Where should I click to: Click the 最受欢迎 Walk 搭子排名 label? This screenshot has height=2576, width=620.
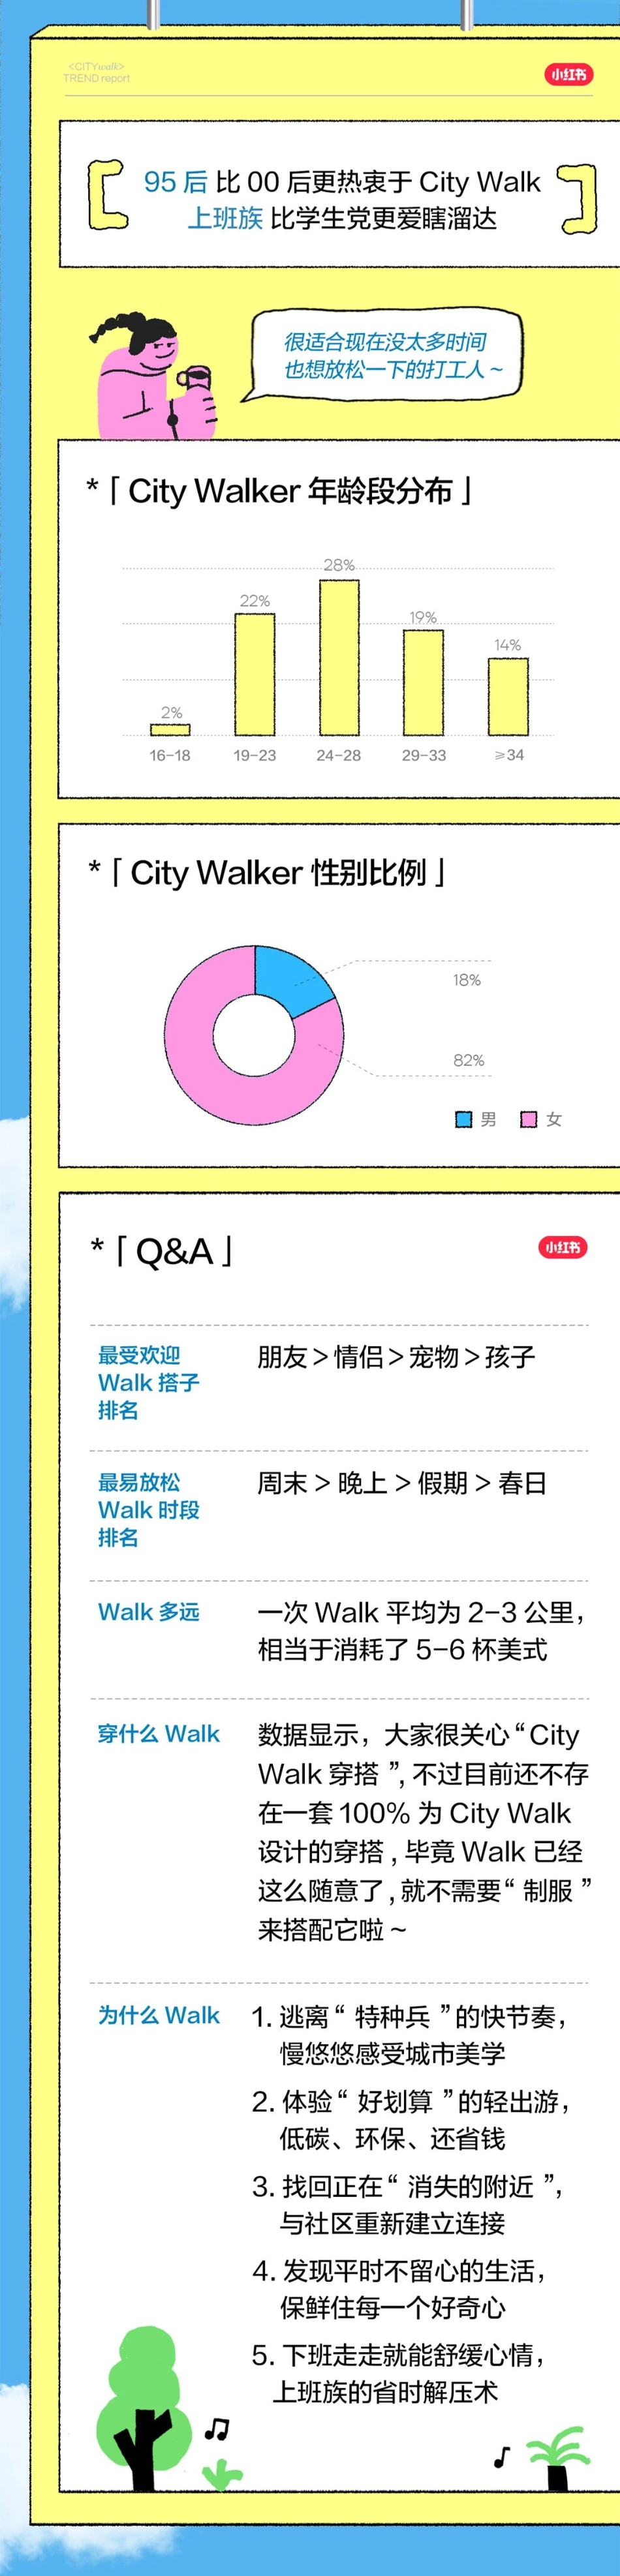tap(148, 1382)
